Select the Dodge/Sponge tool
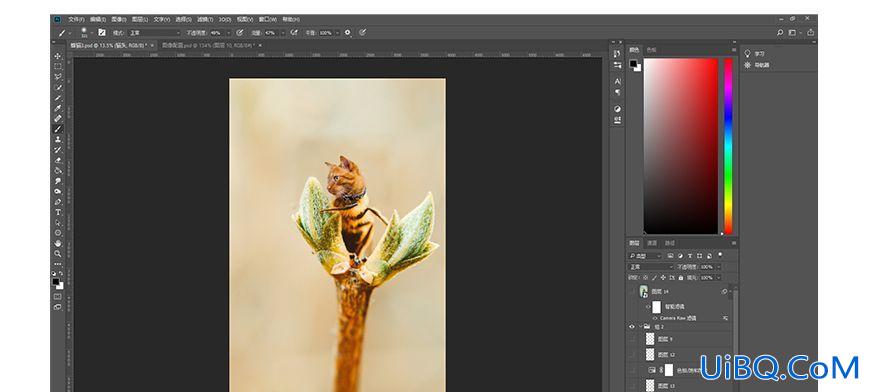 [x=58, y=191]
